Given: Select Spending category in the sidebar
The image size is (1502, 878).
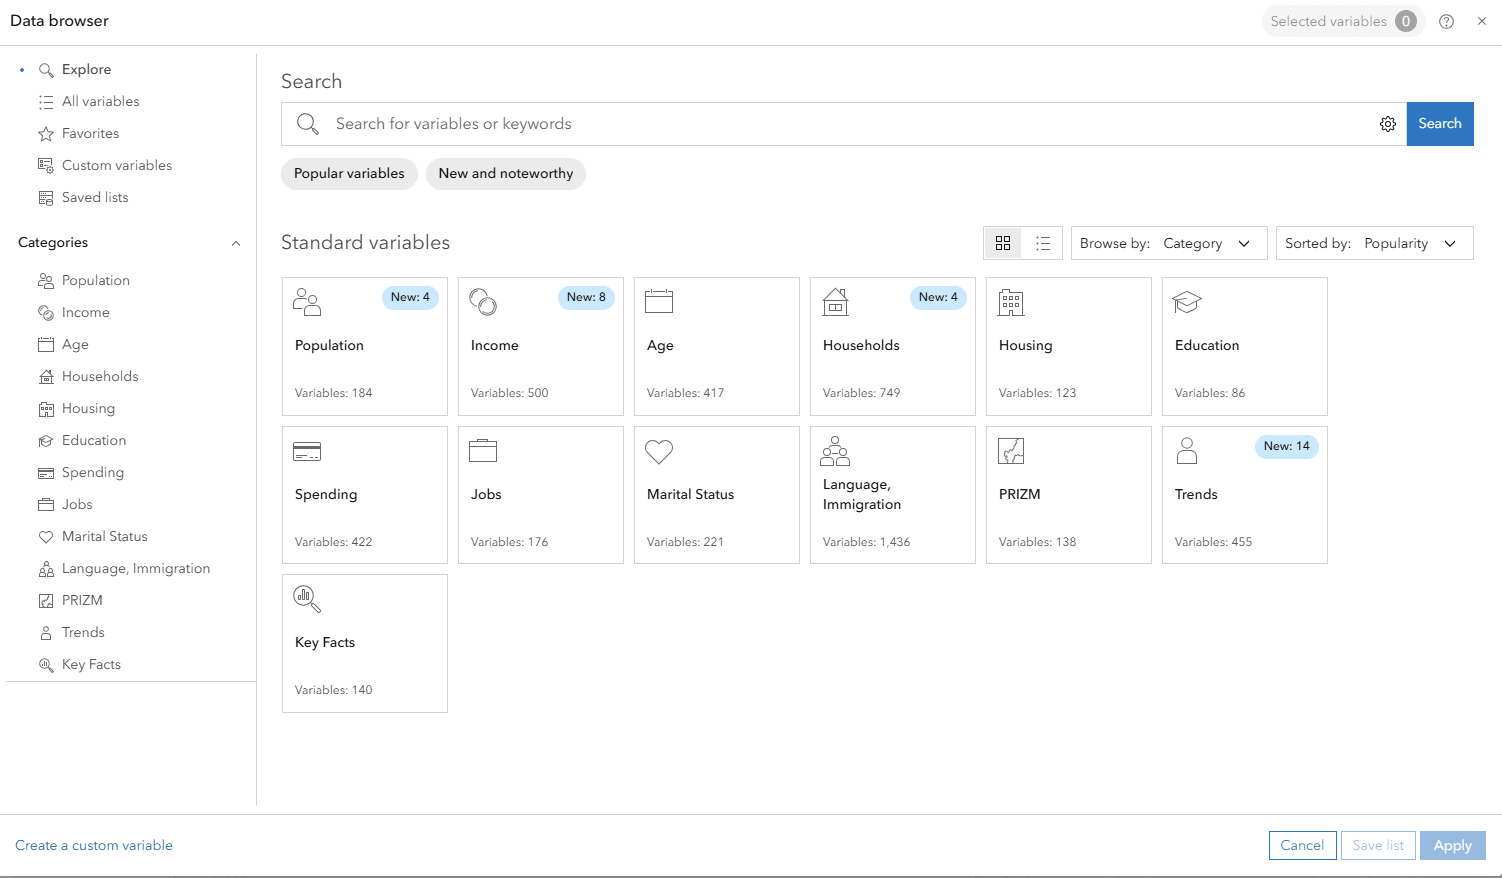Looking at the screenshot, I should 93,473.
